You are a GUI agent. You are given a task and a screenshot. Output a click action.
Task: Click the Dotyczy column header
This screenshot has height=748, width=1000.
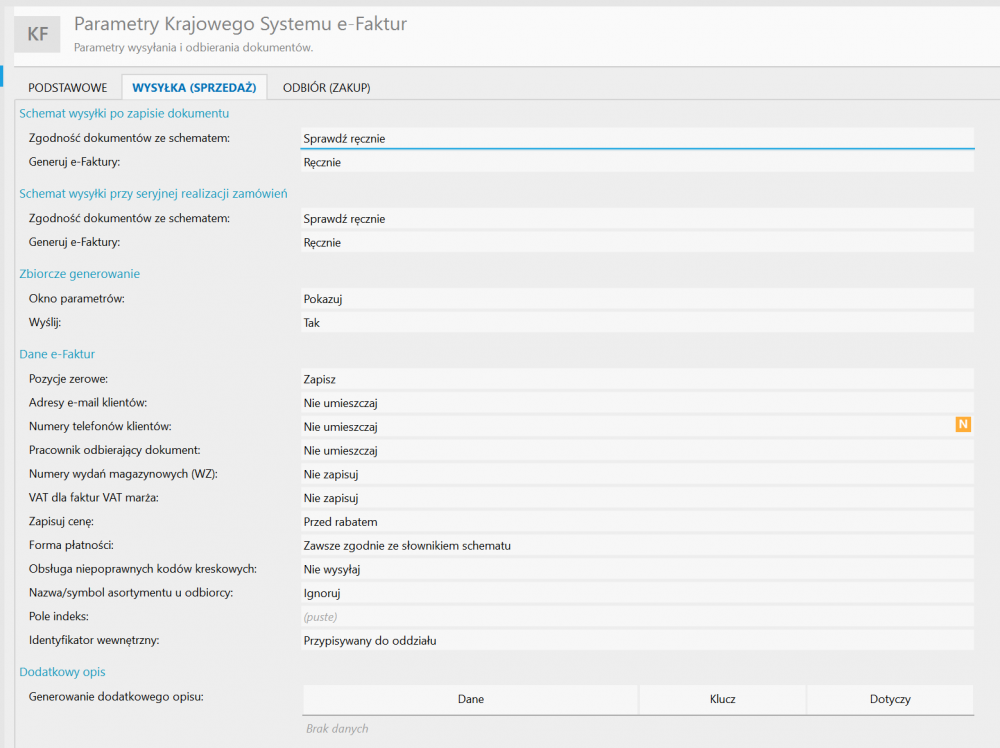click(x=890, y=699)
